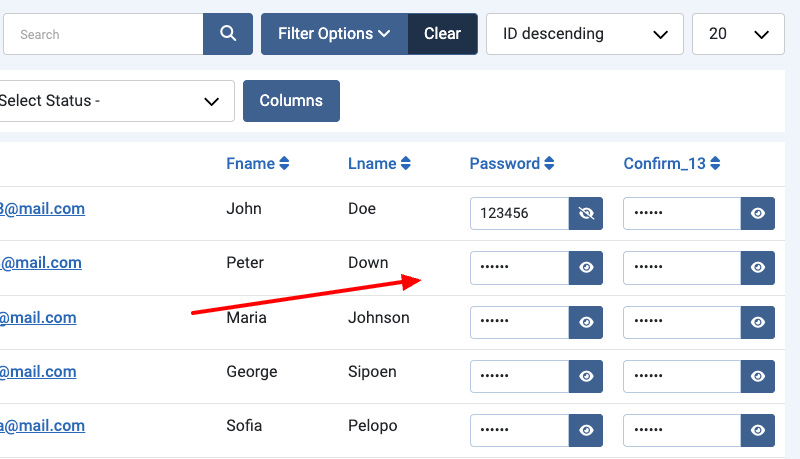Click the Columns button

pyautogui.click(x=291, y=101)
